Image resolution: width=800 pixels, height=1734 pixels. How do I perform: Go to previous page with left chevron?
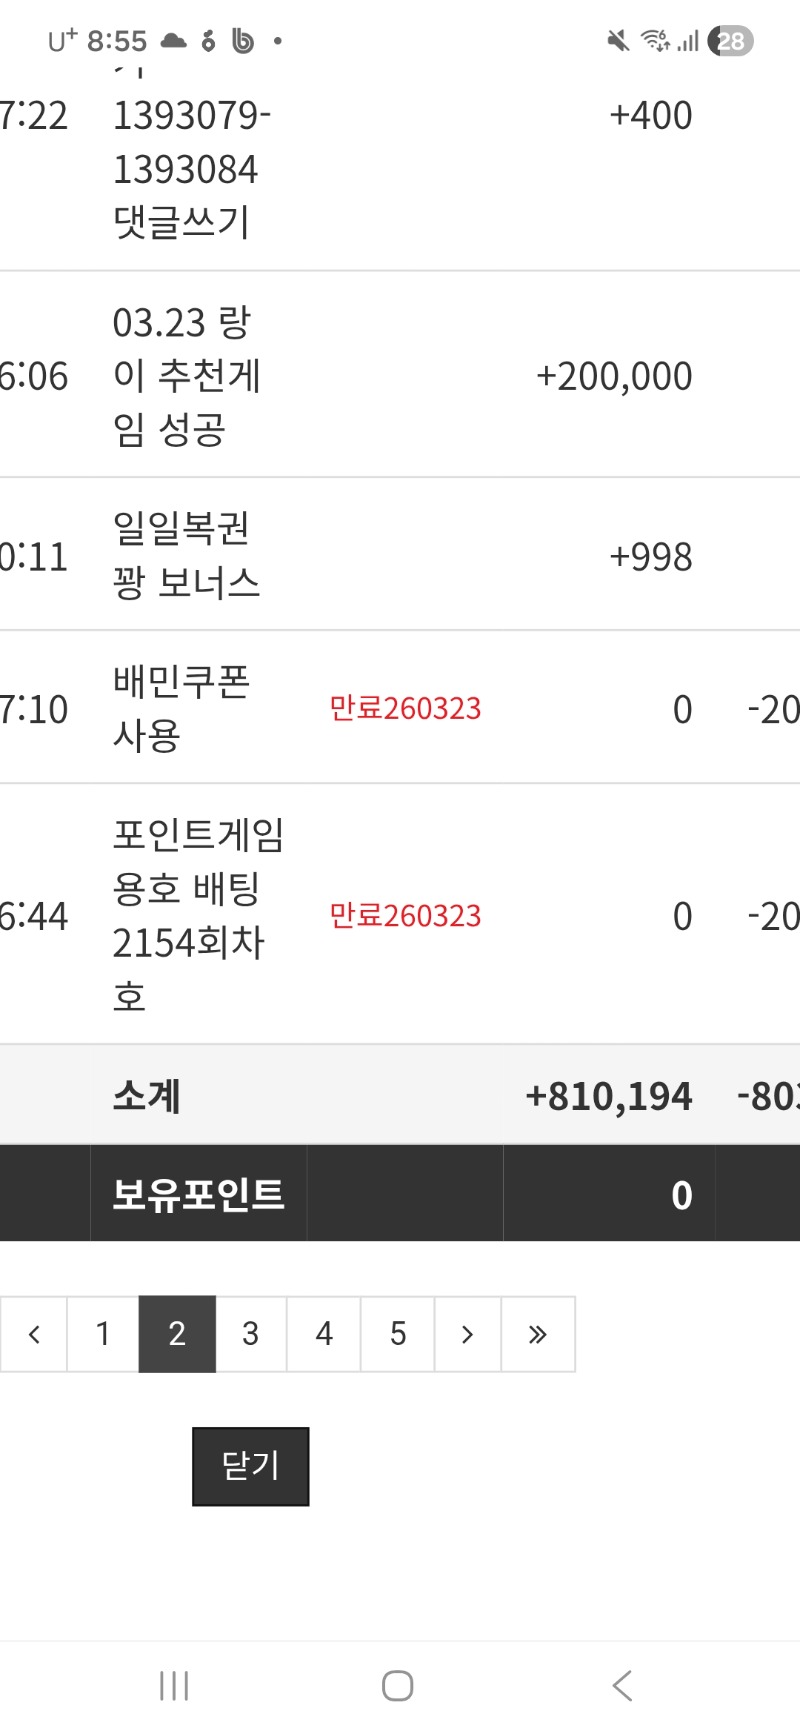click(x=34, y=1334)
